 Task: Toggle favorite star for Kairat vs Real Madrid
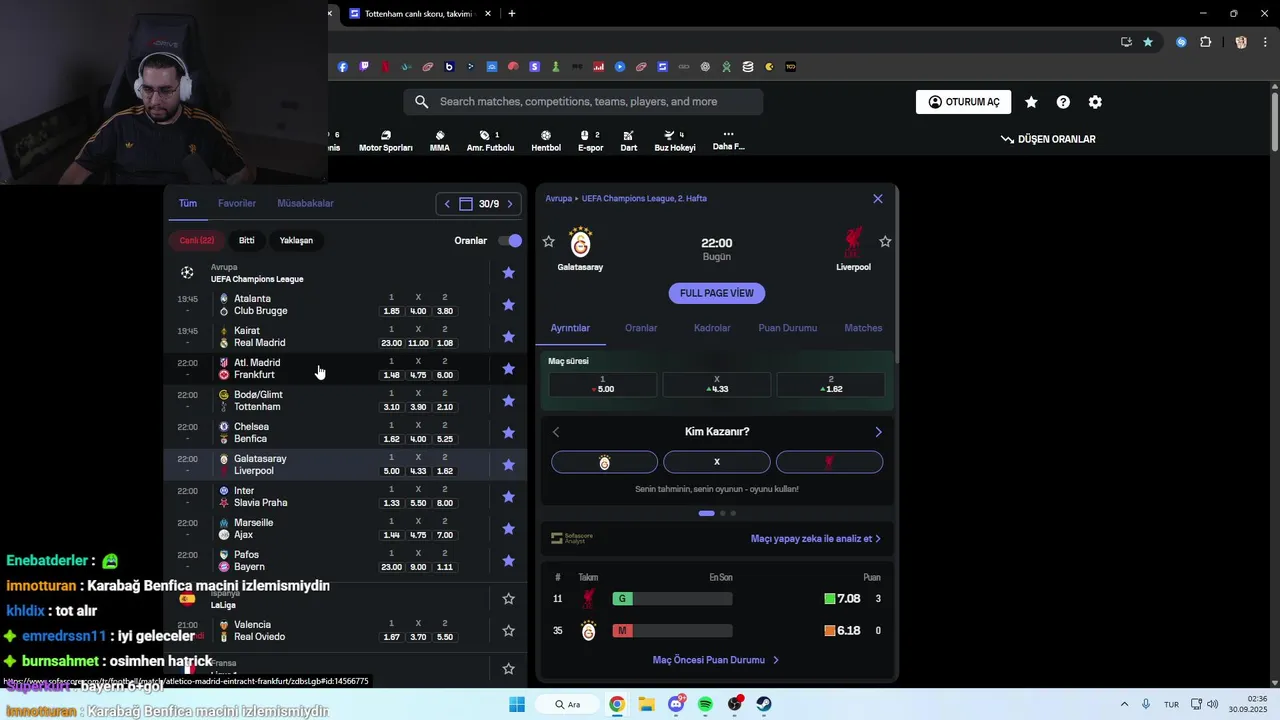coord(508,337)
